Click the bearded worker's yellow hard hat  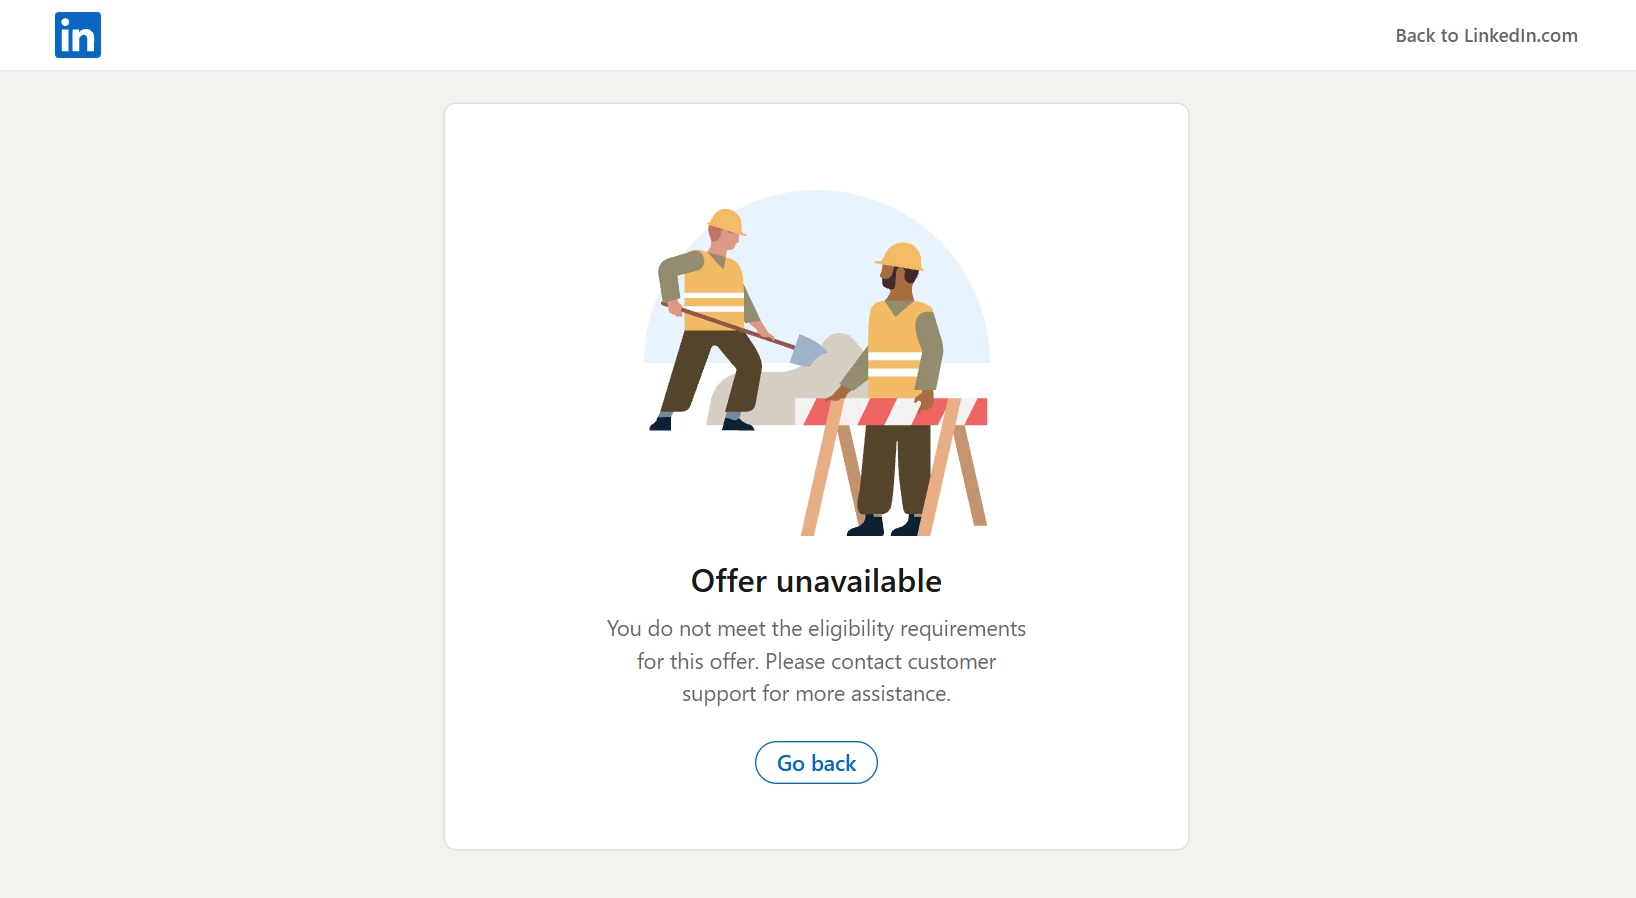[900, 257]
